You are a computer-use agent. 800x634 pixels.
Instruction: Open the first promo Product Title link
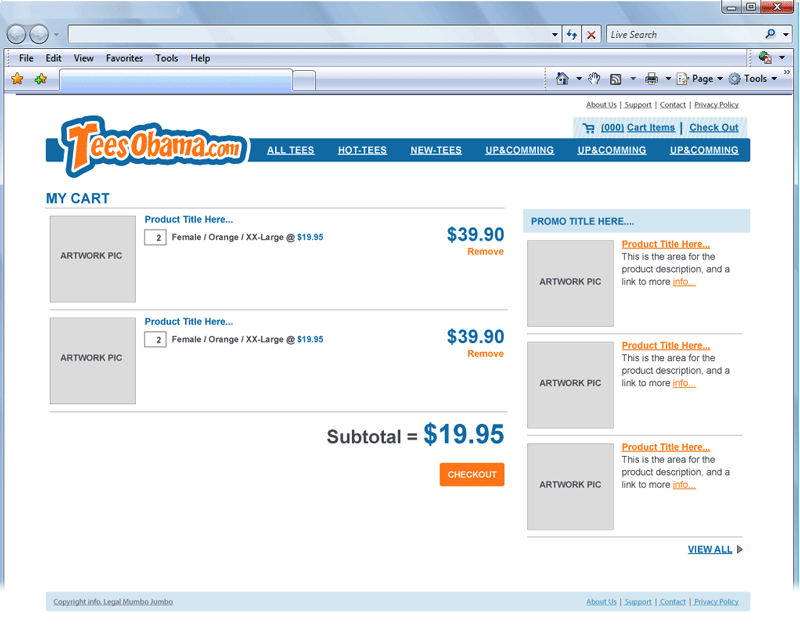(x=666, y=244)
